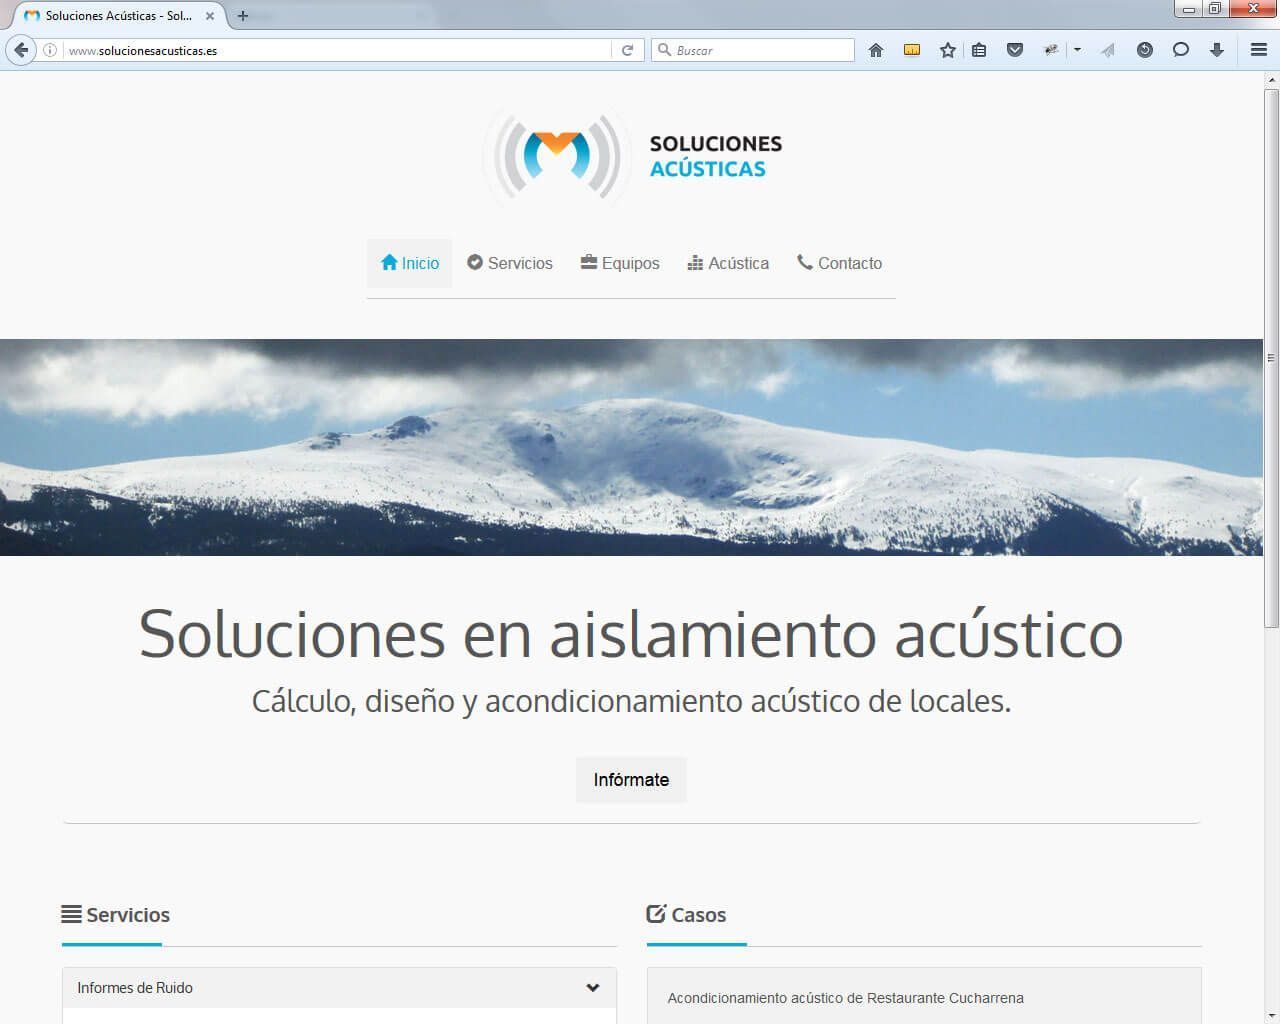Go back using the browser back arrow
The height and width of the screenshot is (1024, 1280).
(x=21, y=50)
